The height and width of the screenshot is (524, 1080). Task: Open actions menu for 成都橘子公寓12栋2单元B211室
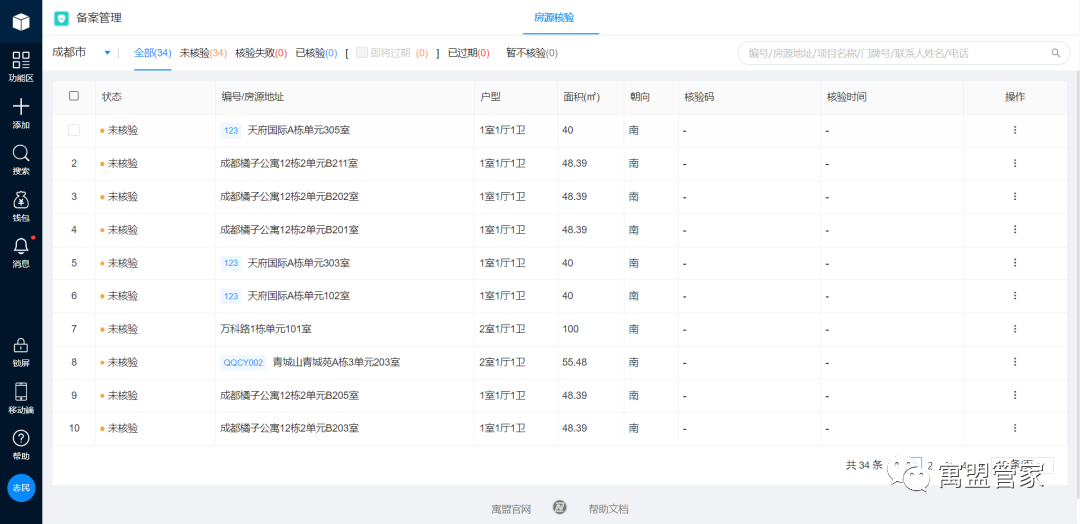coord(1015,163)
